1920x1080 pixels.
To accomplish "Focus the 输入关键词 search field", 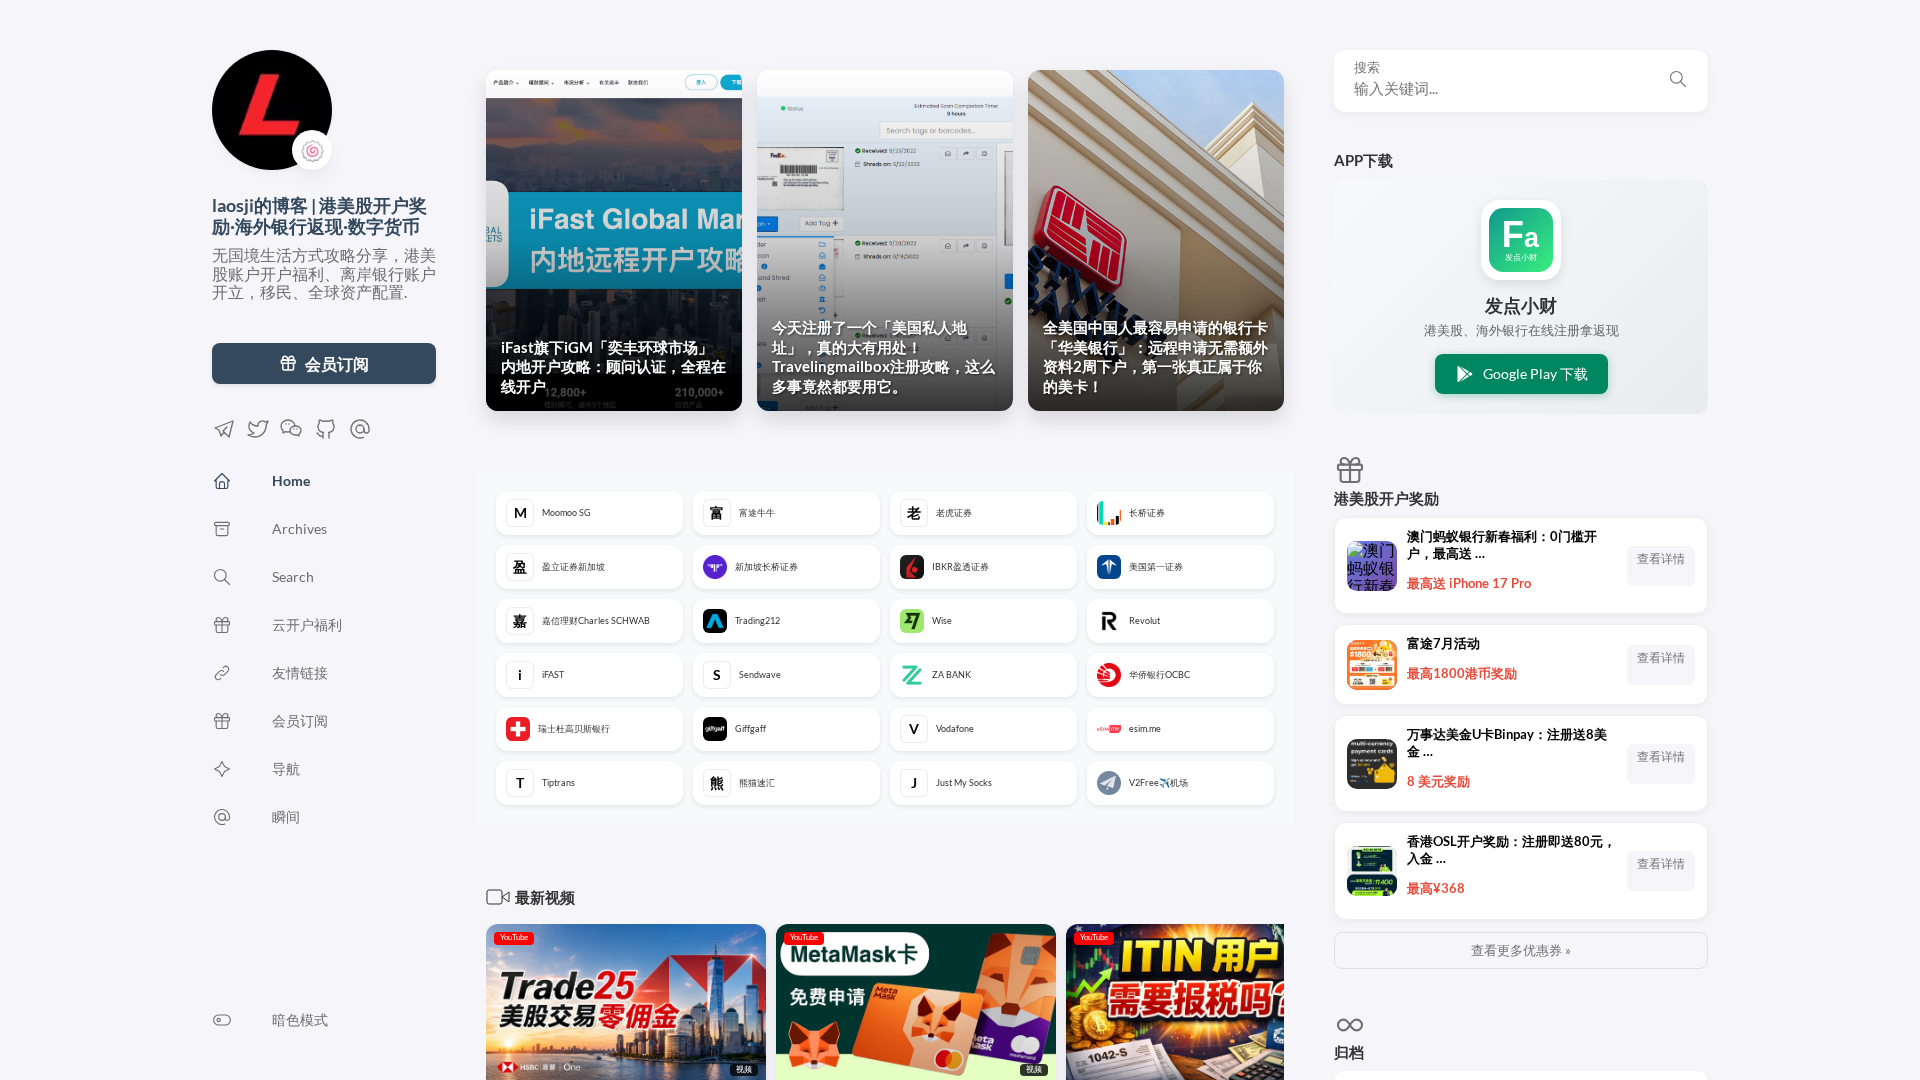I will click(1505, 89).
